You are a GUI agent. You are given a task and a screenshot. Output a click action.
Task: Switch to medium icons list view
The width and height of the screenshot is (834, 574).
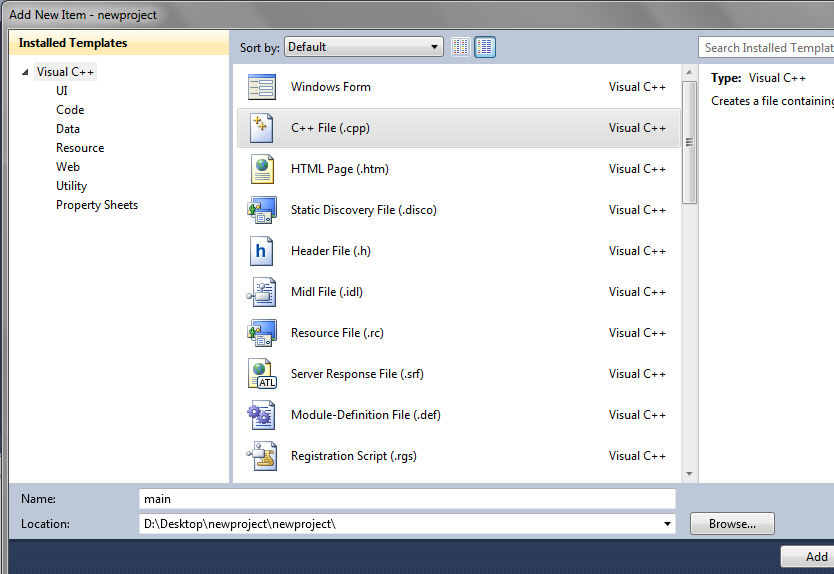pos(485,47)
